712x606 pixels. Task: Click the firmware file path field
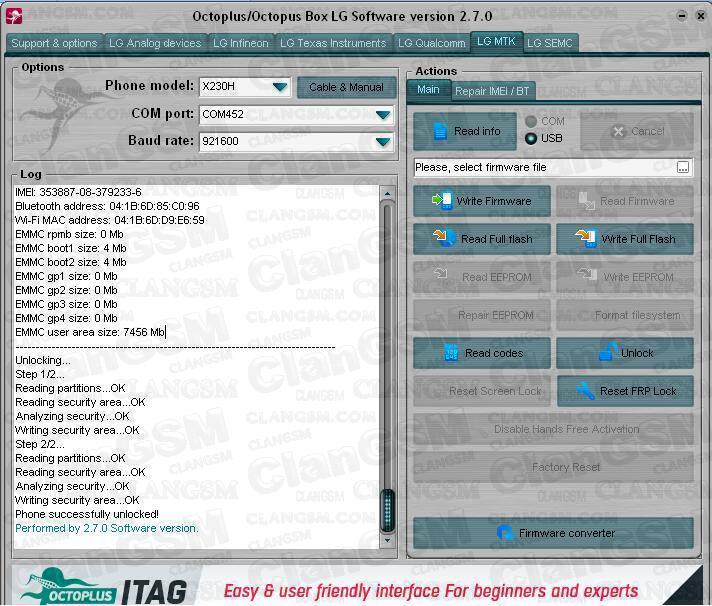(545, 168)
